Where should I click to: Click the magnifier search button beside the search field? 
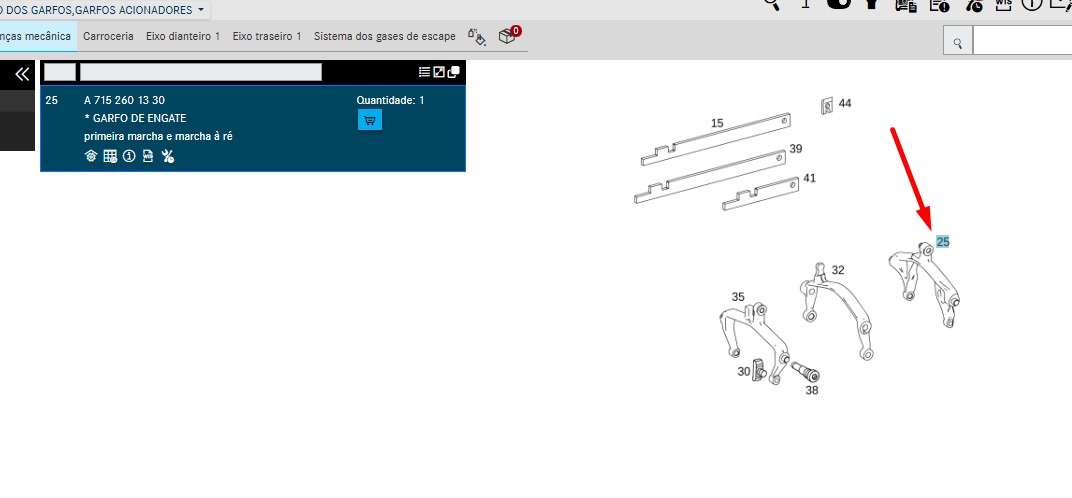(958, 42)
